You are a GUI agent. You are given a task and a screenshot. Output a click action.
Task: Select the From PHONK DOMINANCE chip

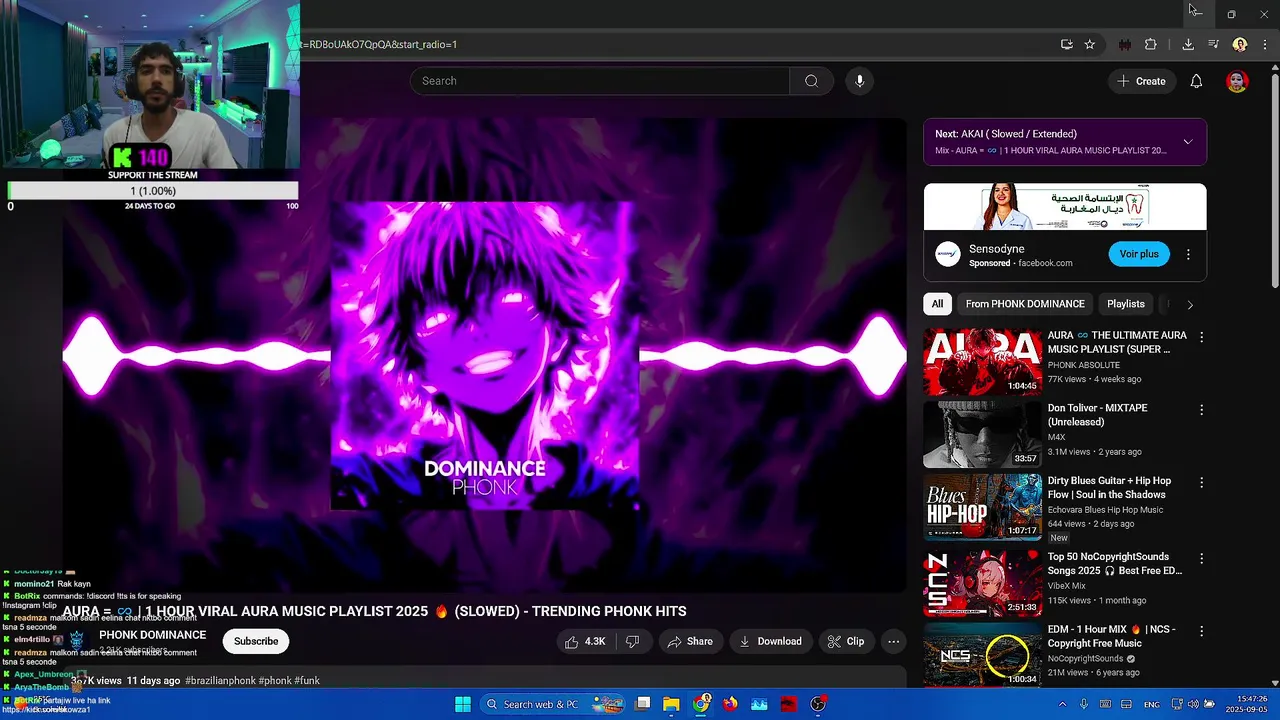[1025, 304]
